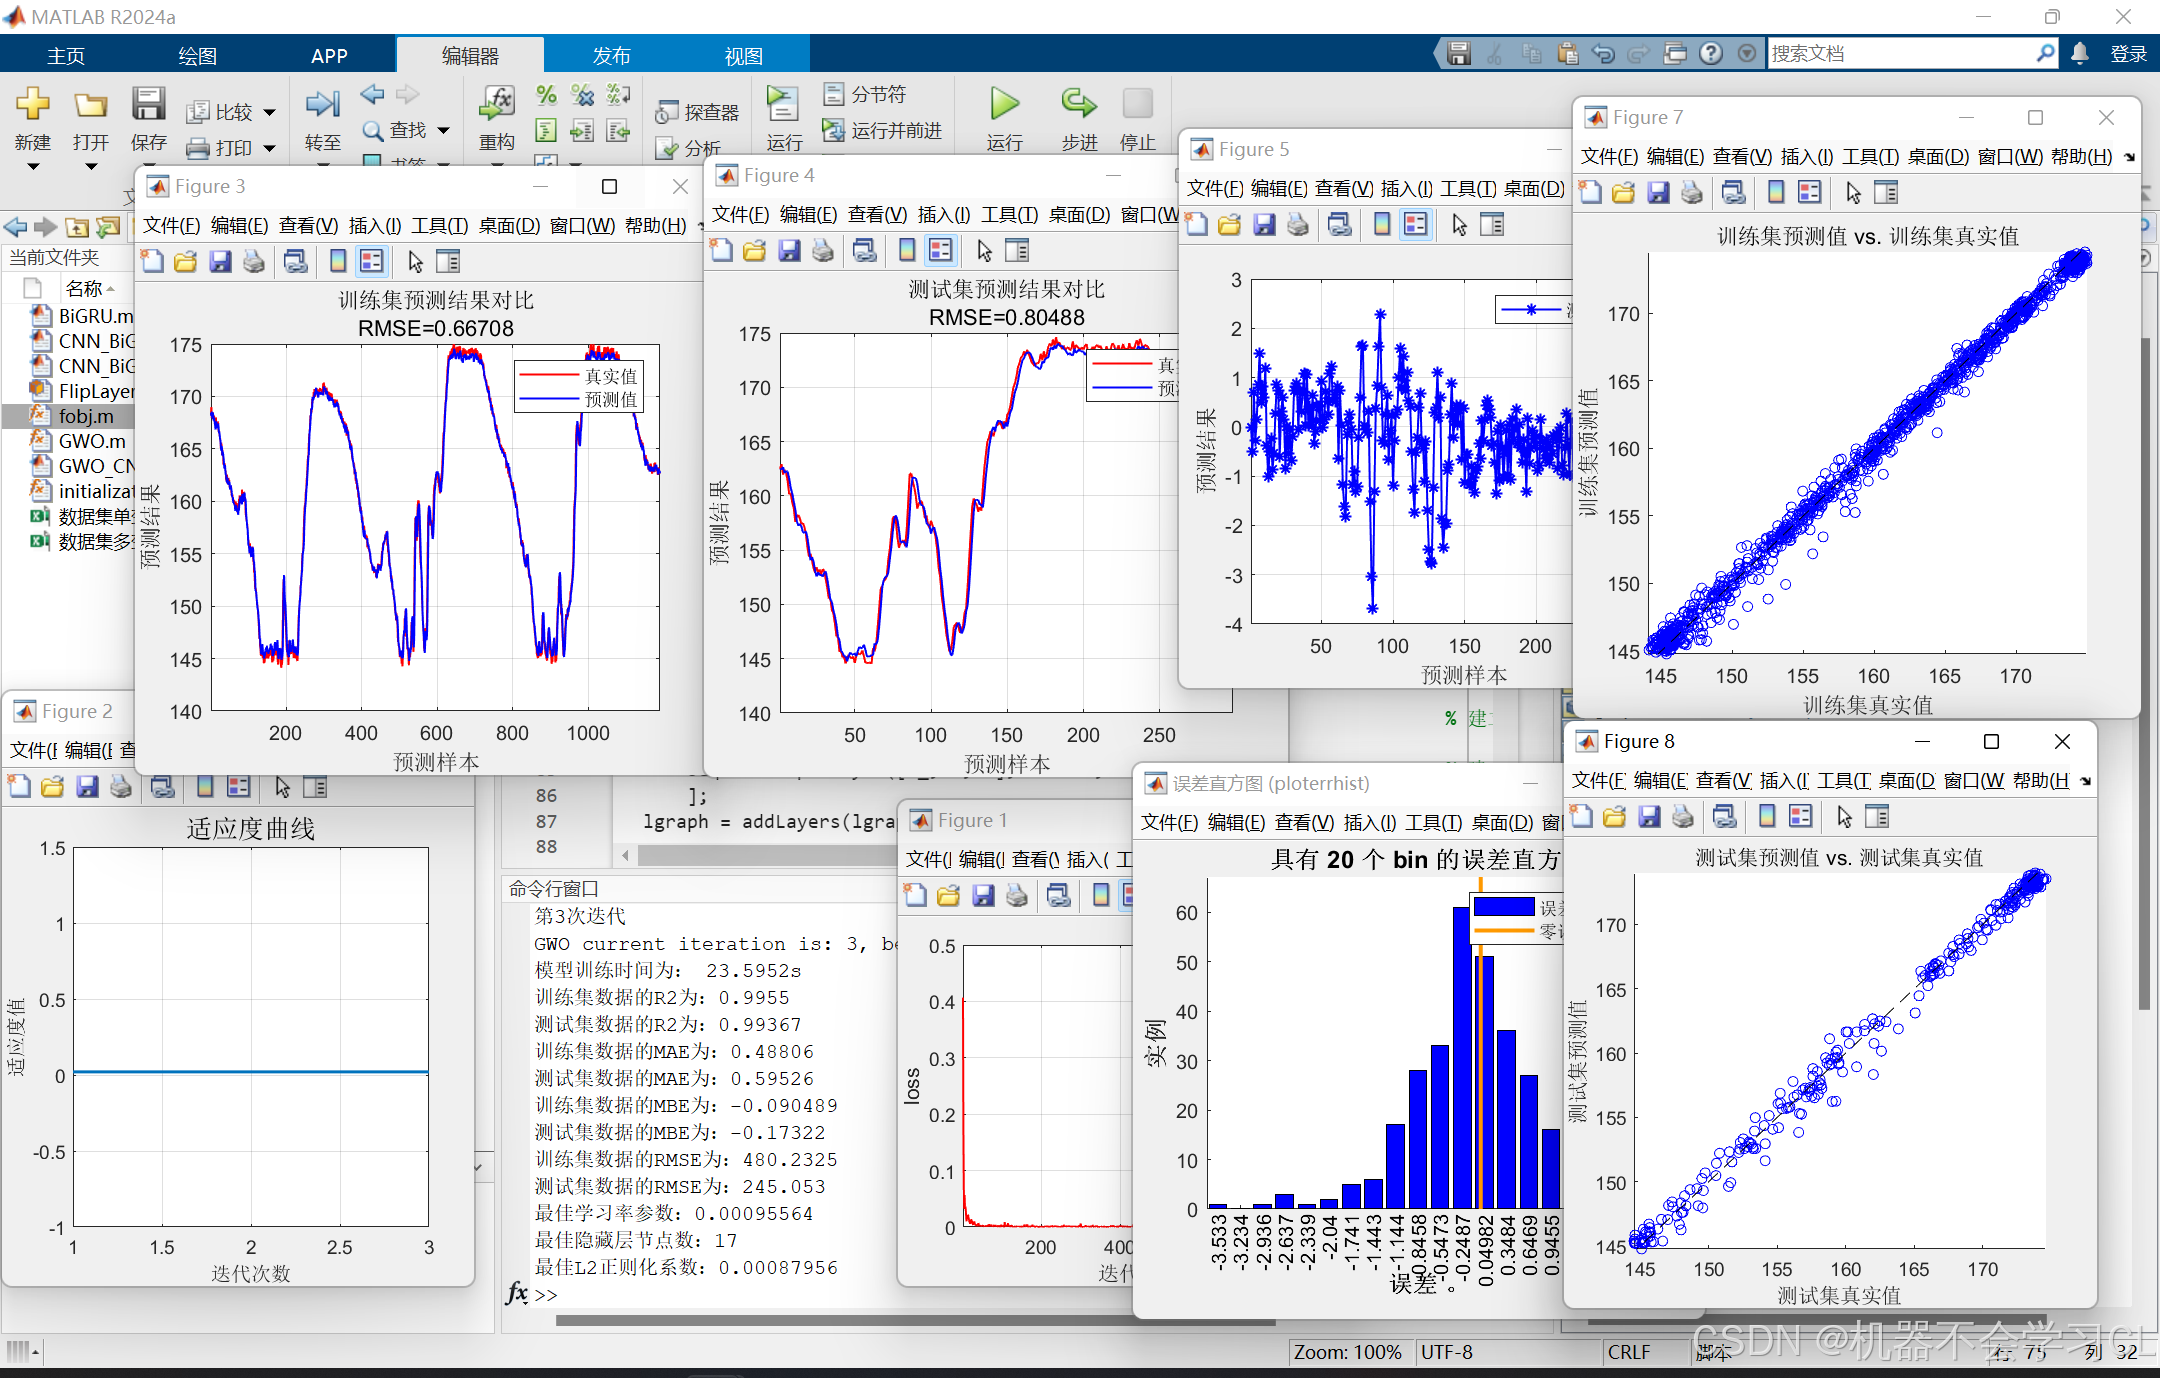Viewport: 2160px width, 1378px height.
Task: Click the comment percent icon in editor ribbon
Action: pos(546,95)
